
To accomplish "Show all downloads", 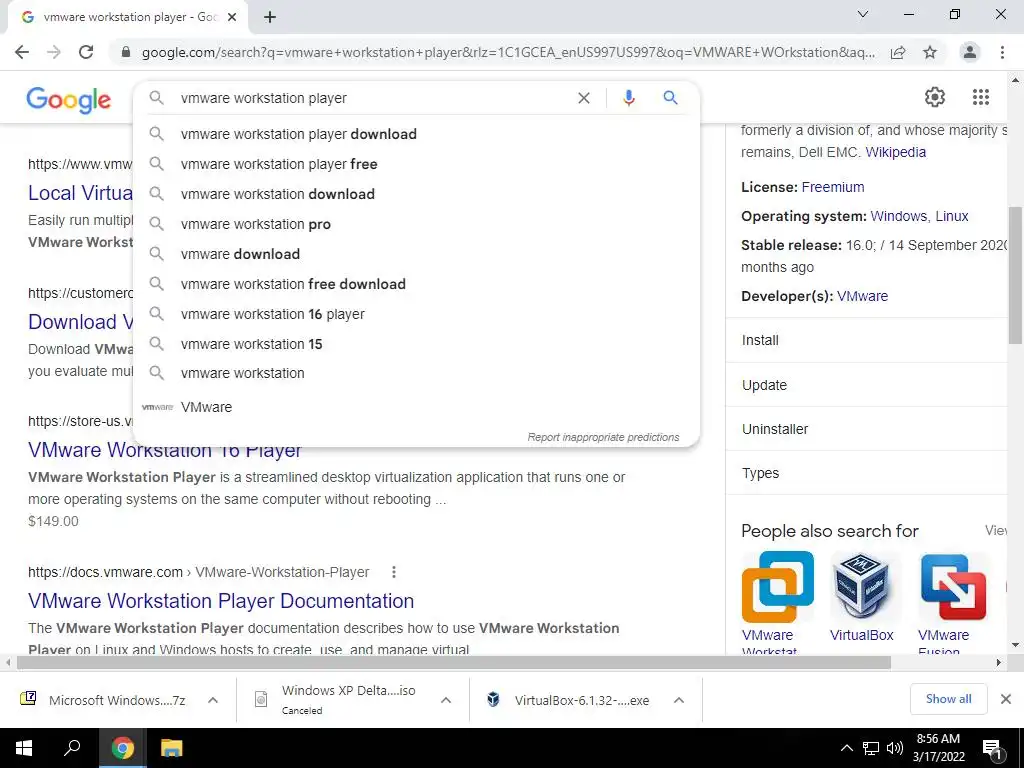I will [948, 699].
